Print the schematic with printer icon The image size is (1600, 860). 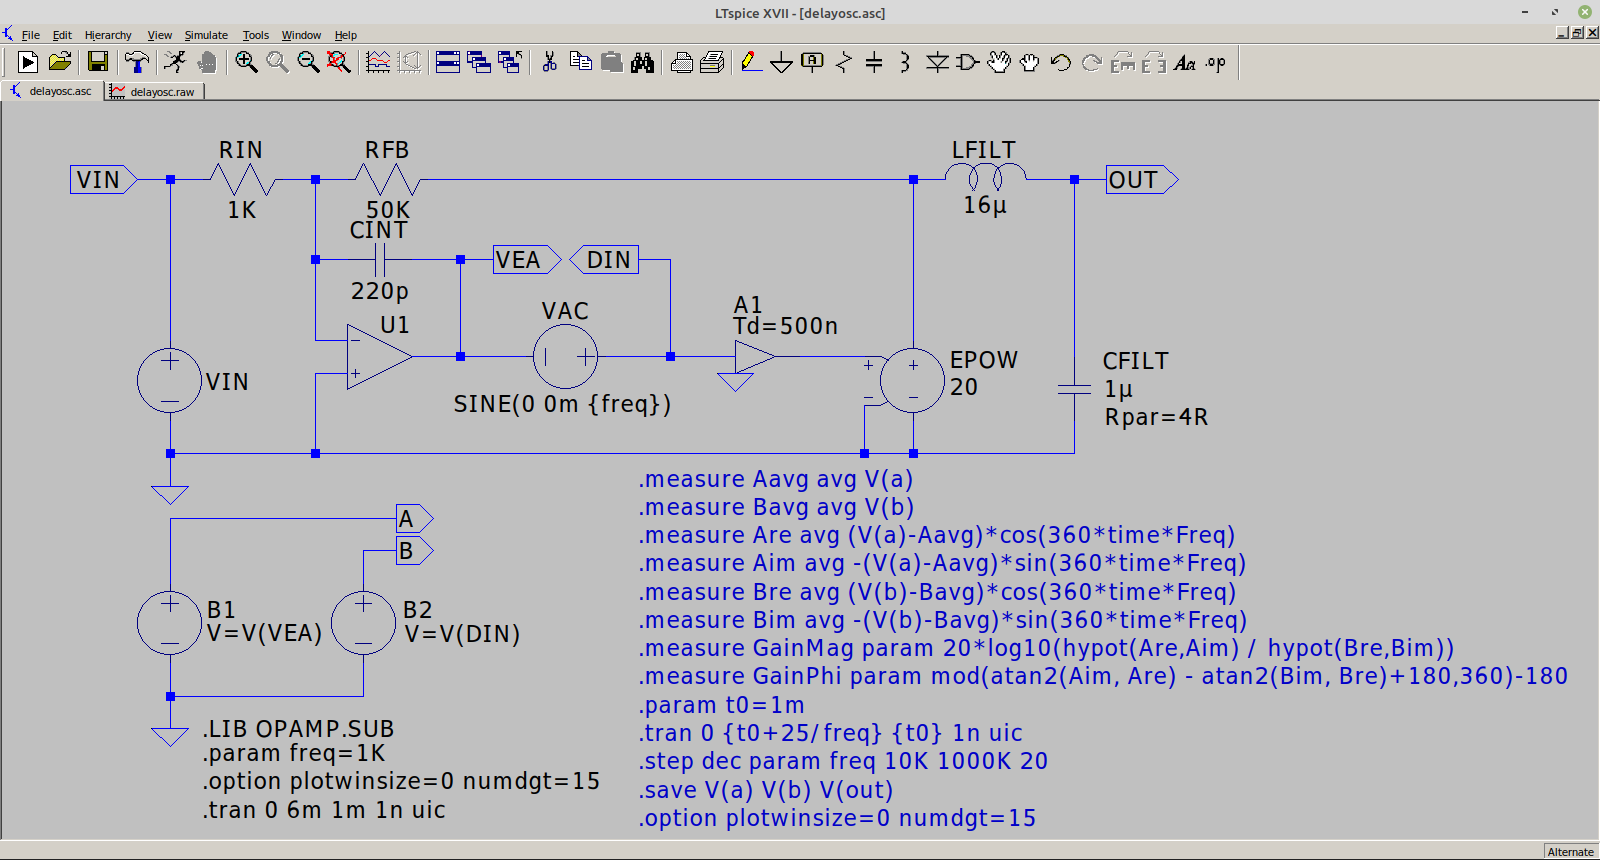click(x=712, y=62)
